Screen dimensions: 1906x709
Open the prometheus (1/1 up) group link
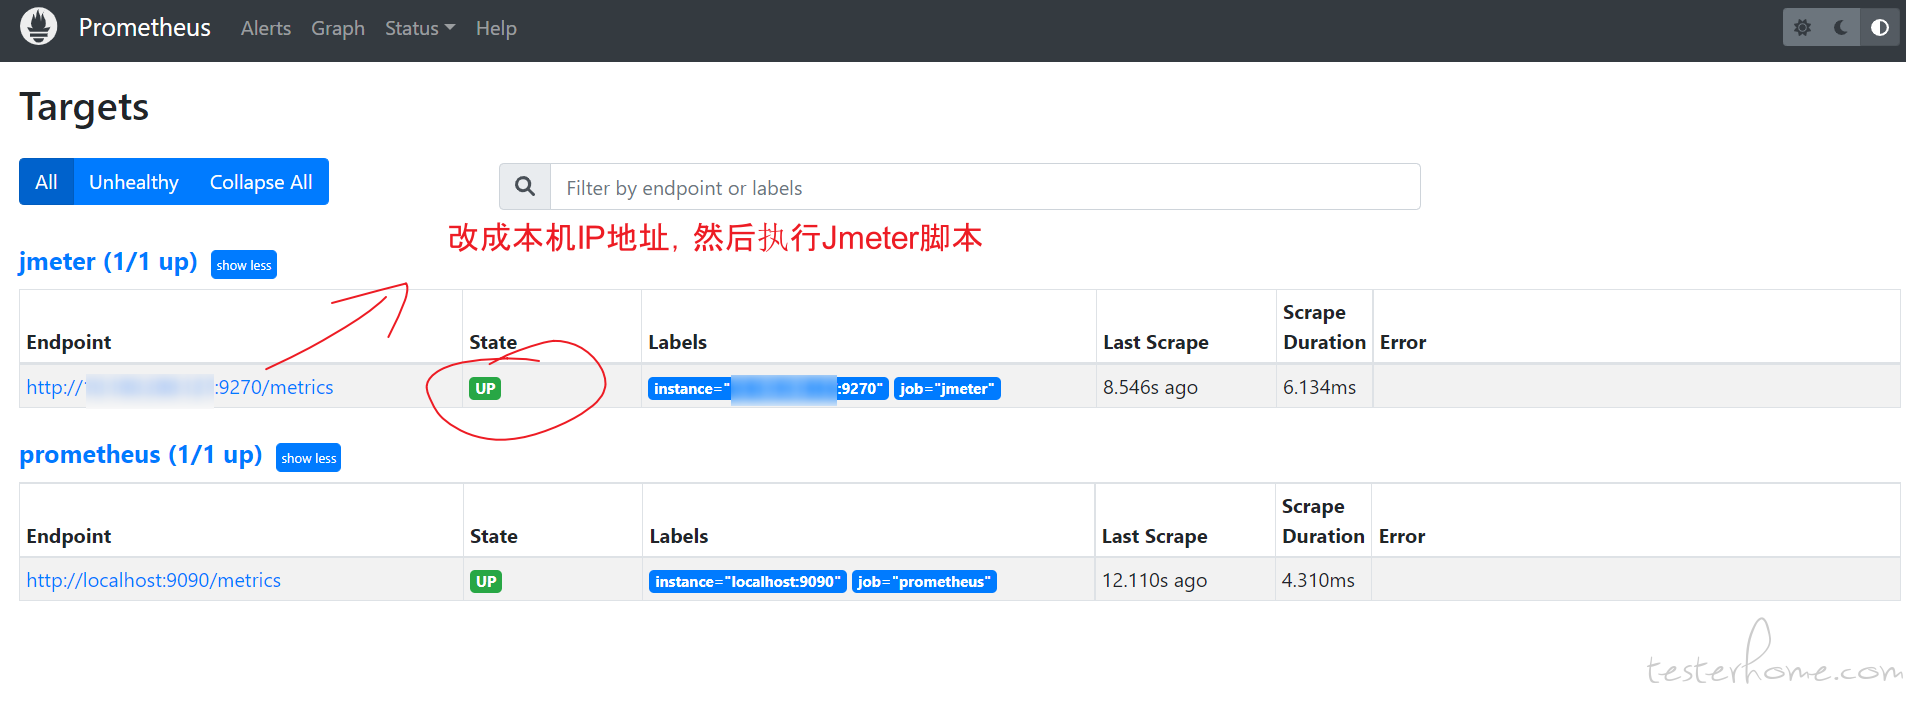pos(141,455)
